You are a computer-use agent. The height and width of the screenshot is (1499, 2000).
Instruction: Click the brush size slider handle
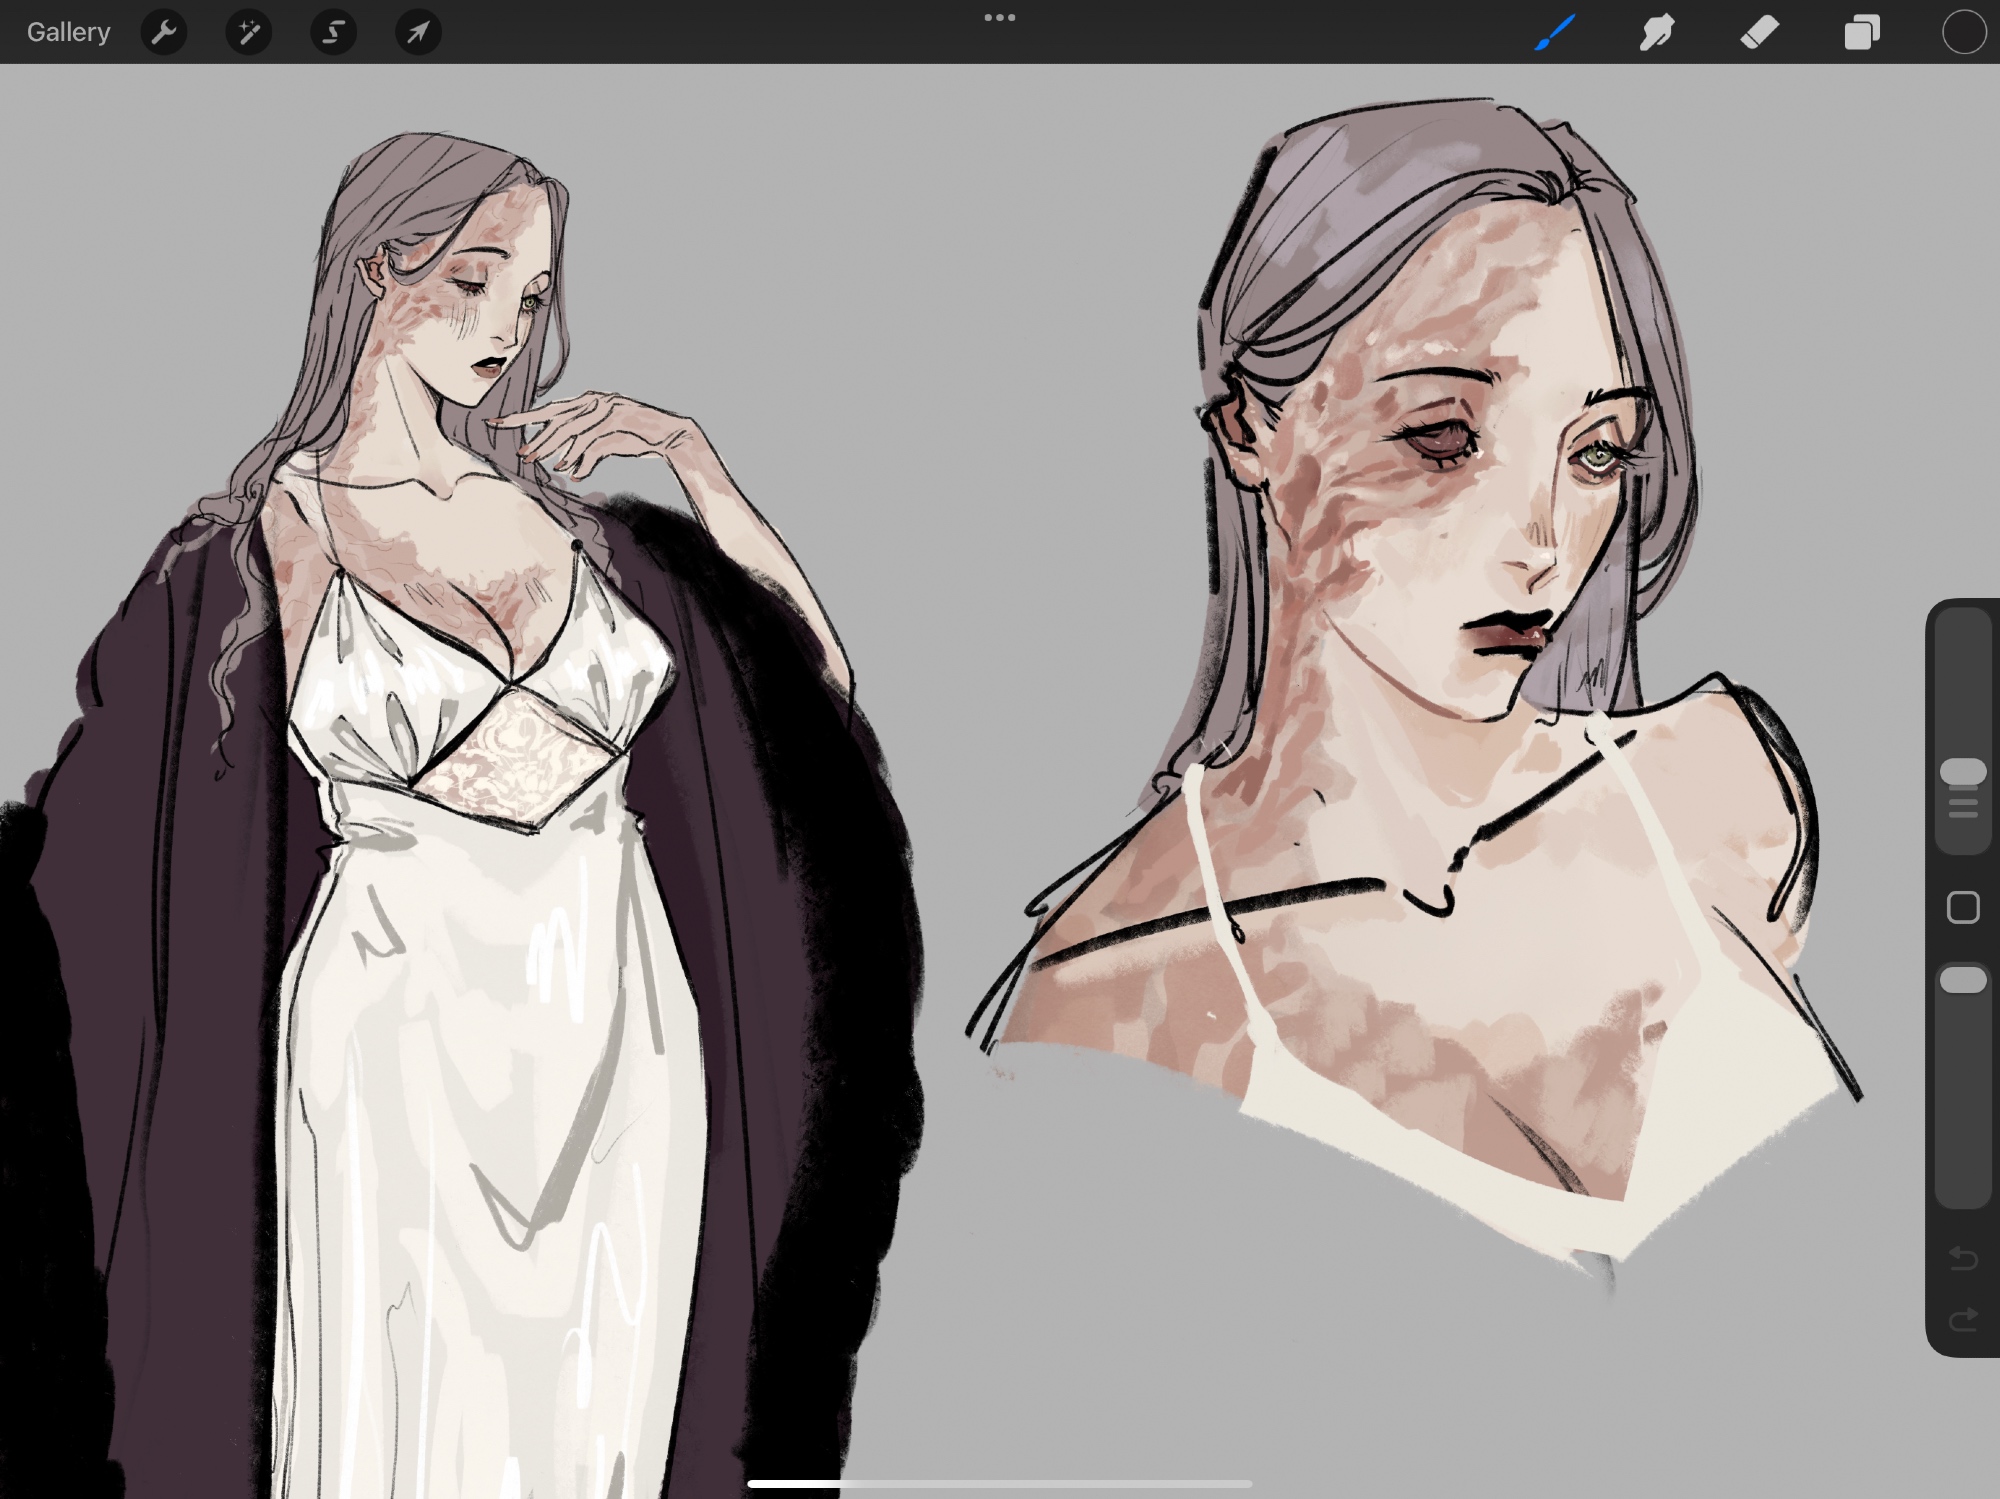click(1963, 771)
